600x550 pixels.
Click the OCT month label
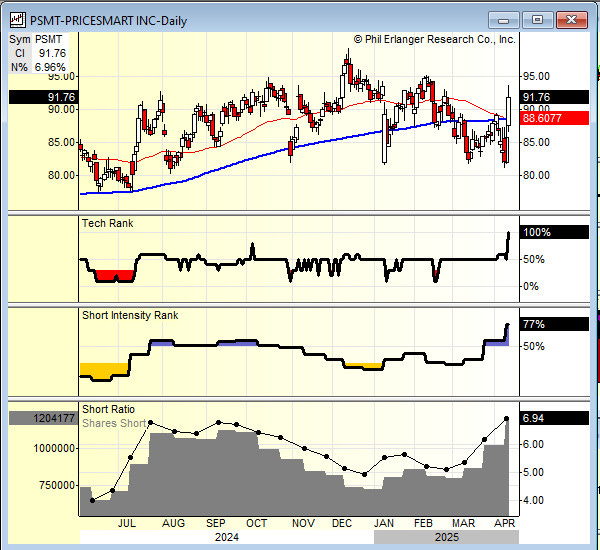tap(256, 523)
